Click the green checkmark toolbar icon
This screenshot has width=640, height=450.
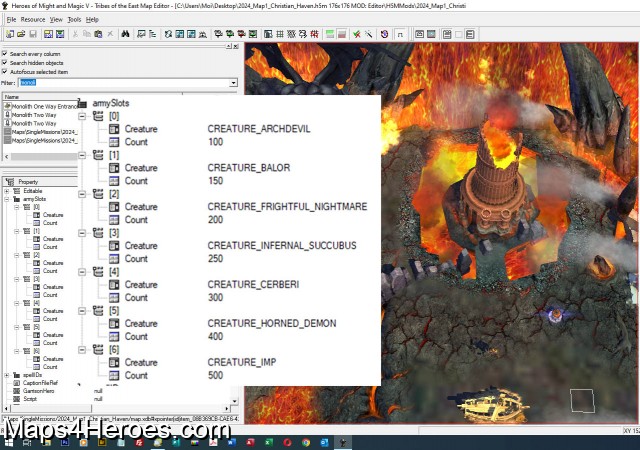[x=357, y=34]
